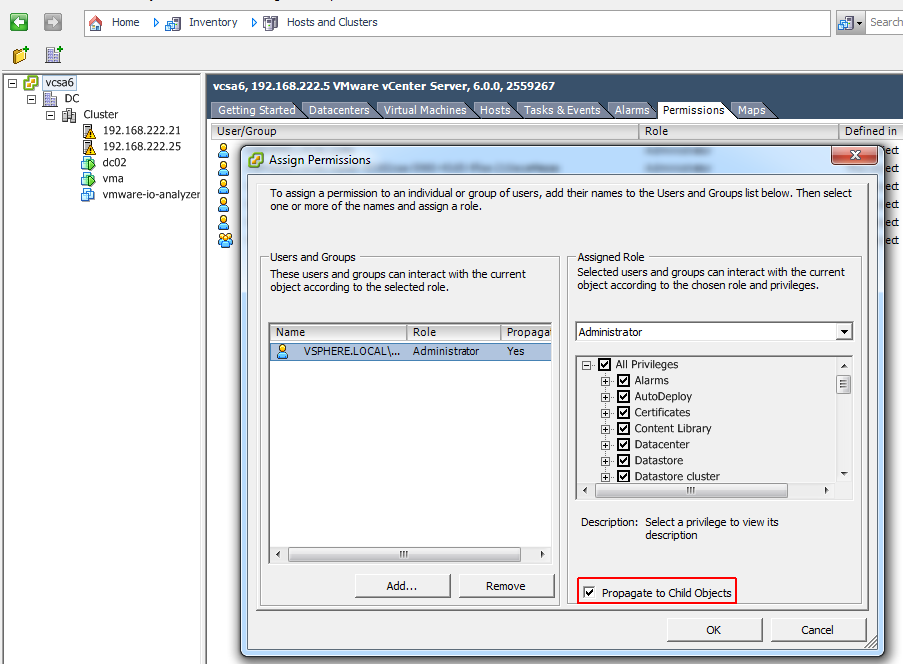Click the DC datacenter building icon
Viewport: 903px width, 664px height.
(50, 99)
